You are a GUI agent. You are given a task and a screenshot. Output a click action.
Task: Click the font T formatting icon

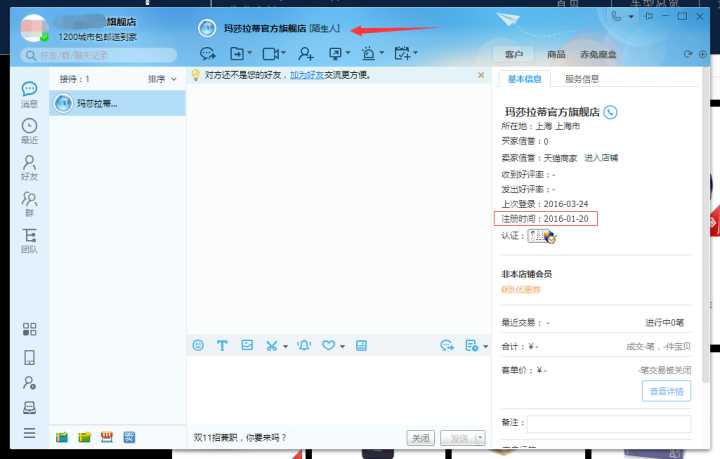click(x=222, y=346)
